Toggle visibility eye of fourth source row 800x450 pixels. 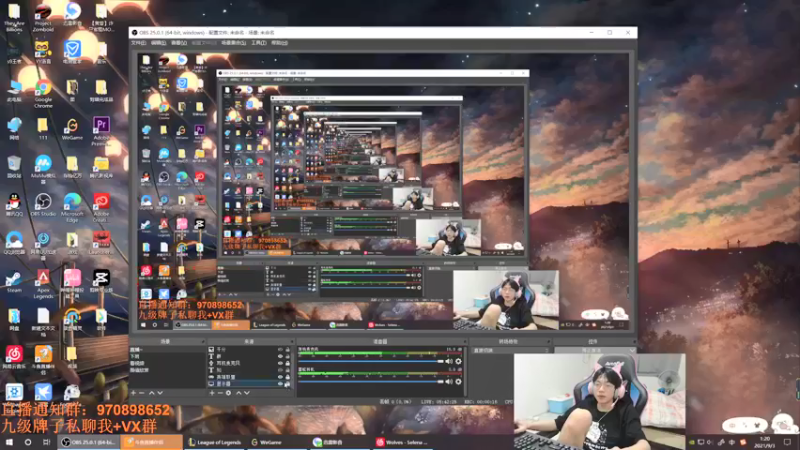(280, 370)
